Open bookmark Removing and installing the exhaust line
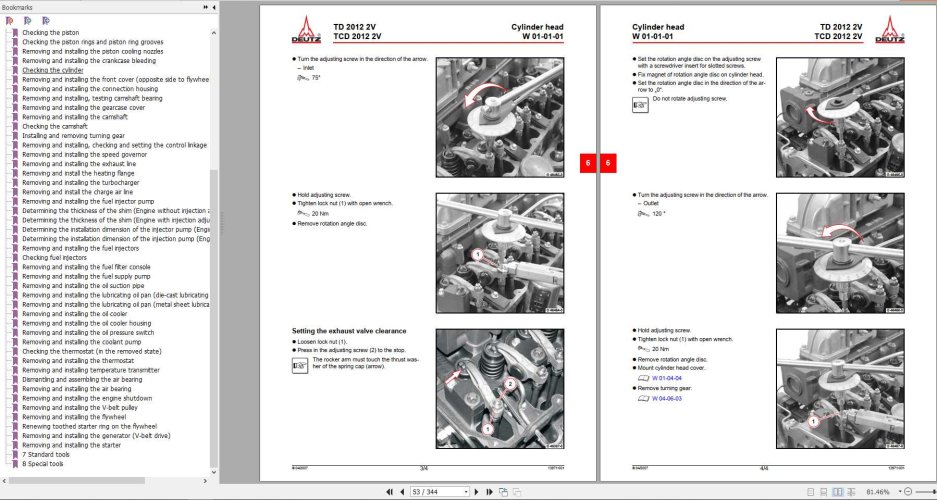937x500 pixels. click(79, 164)
